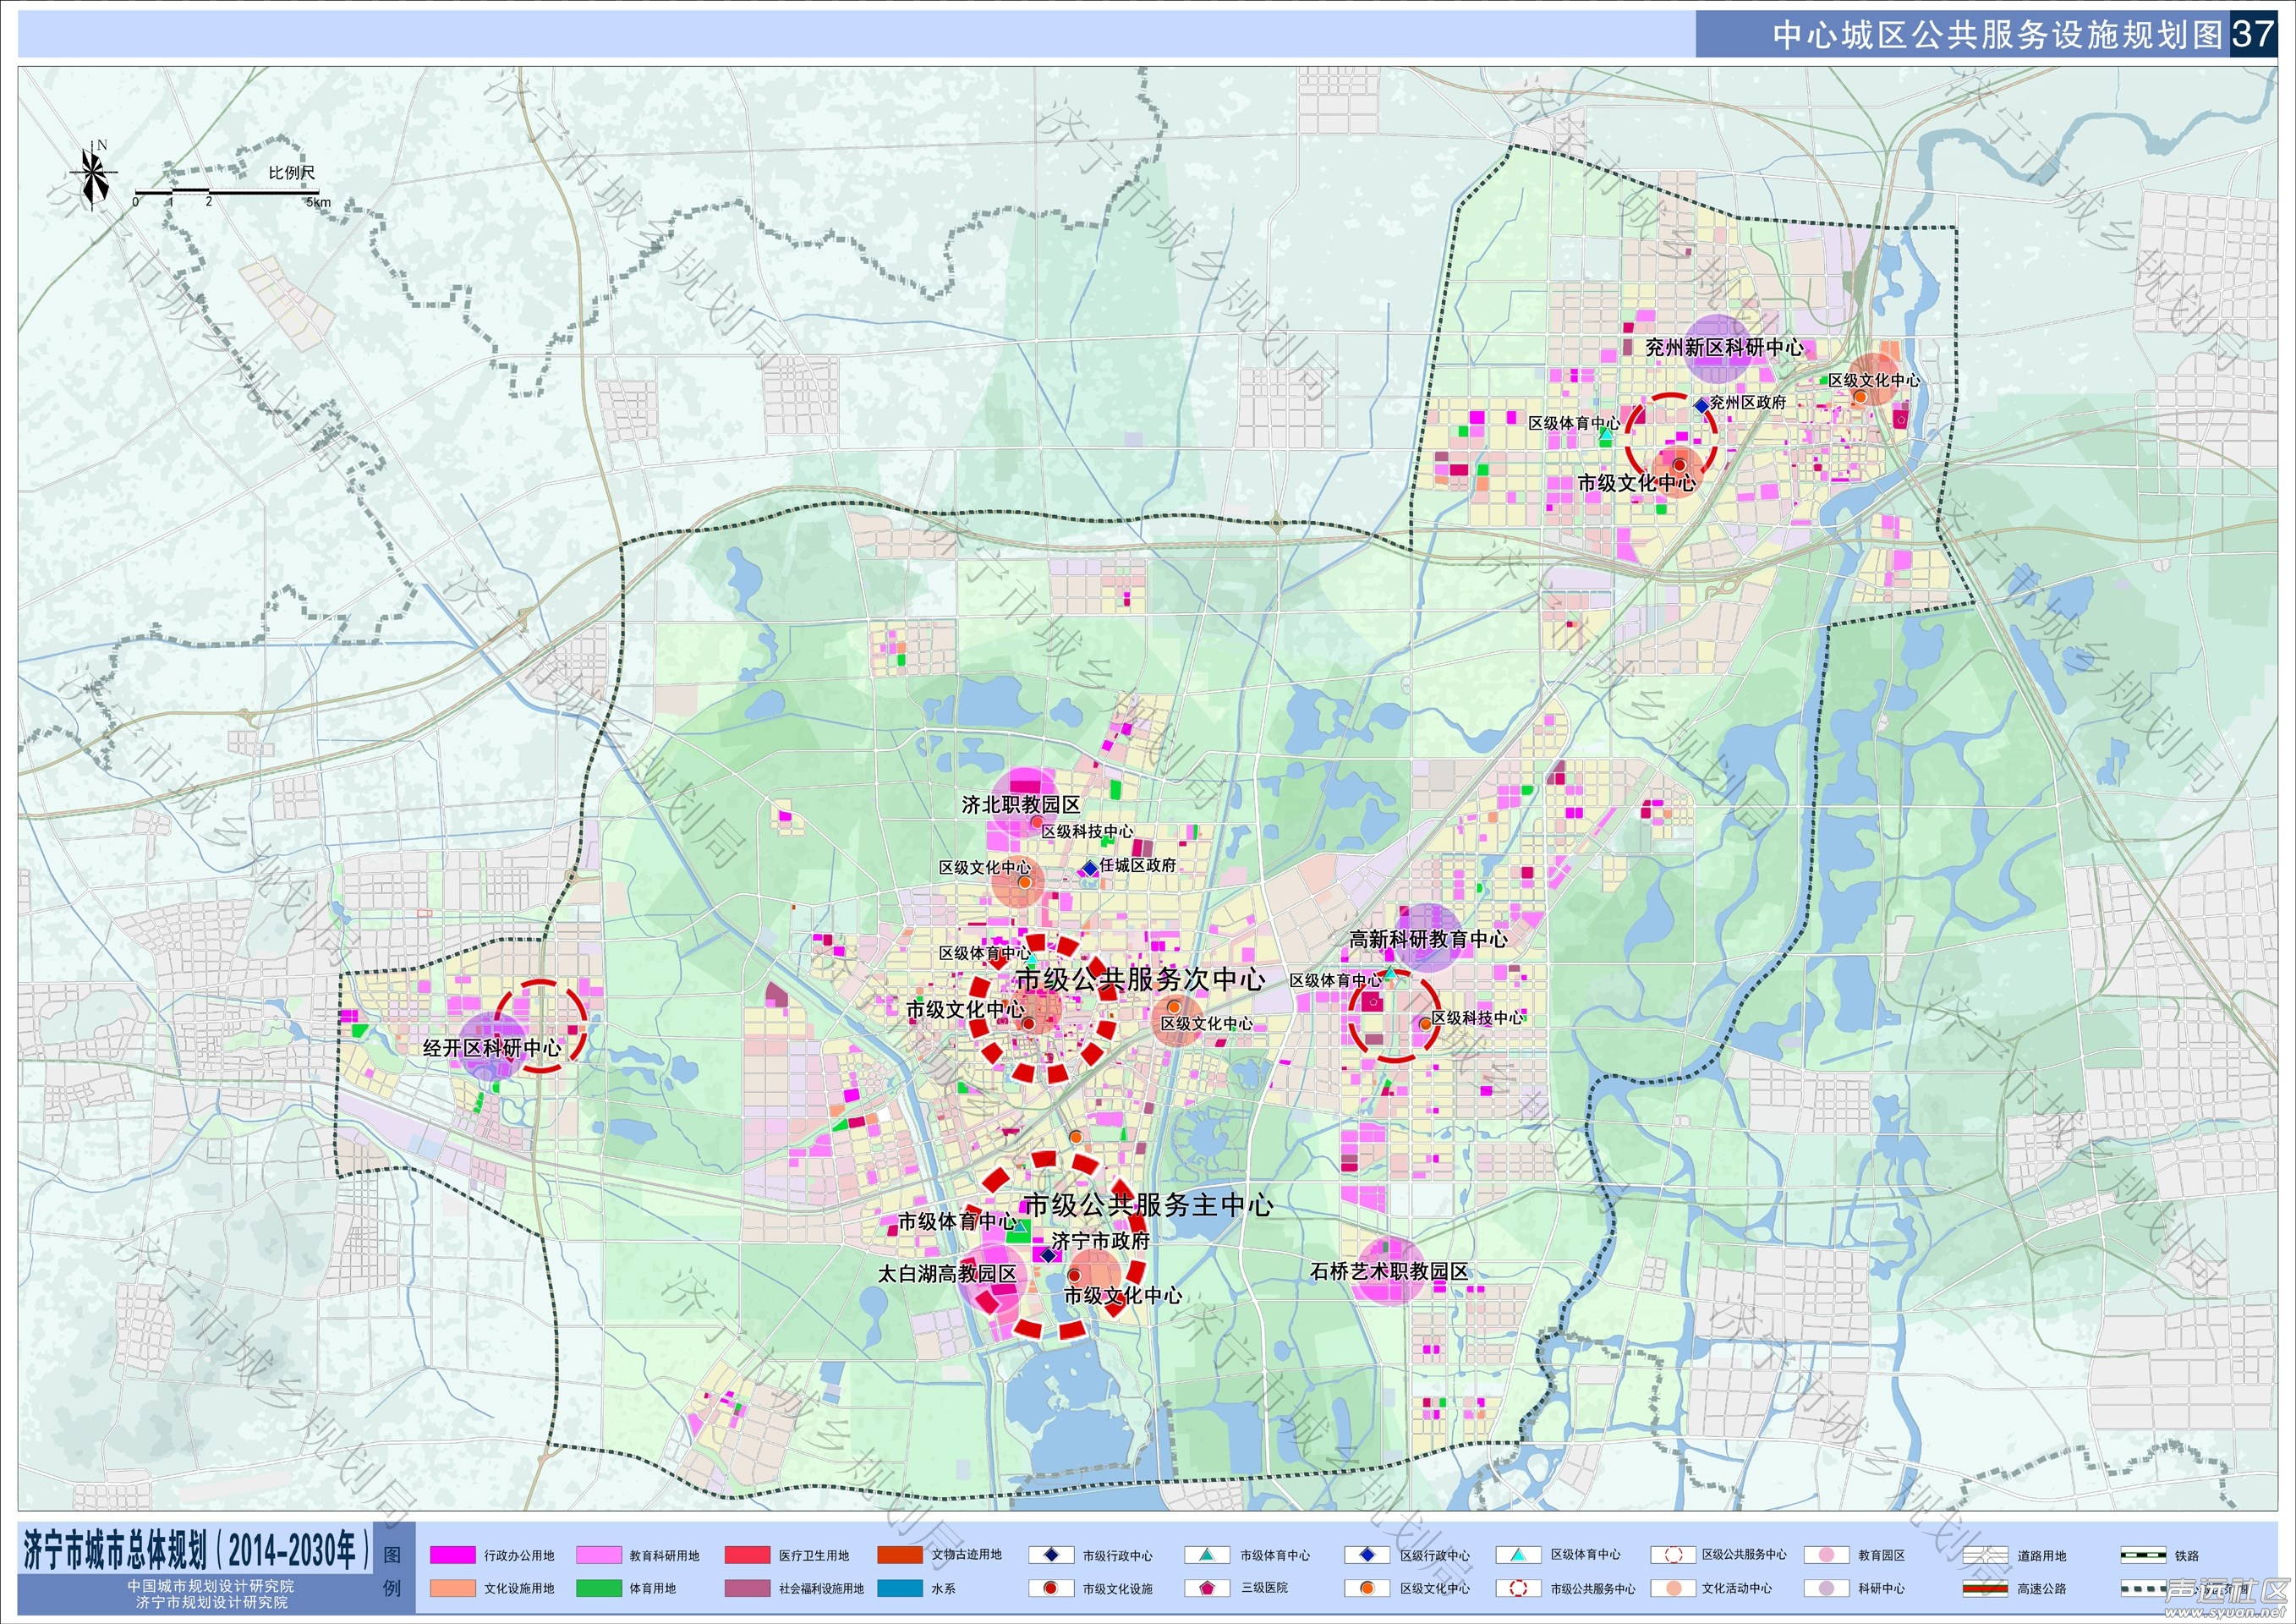The width and height of the screenshot is (2296, 1624).
Task: Click legend cyan triangle for 区级体育中心
Action: coord(1518,1555)
